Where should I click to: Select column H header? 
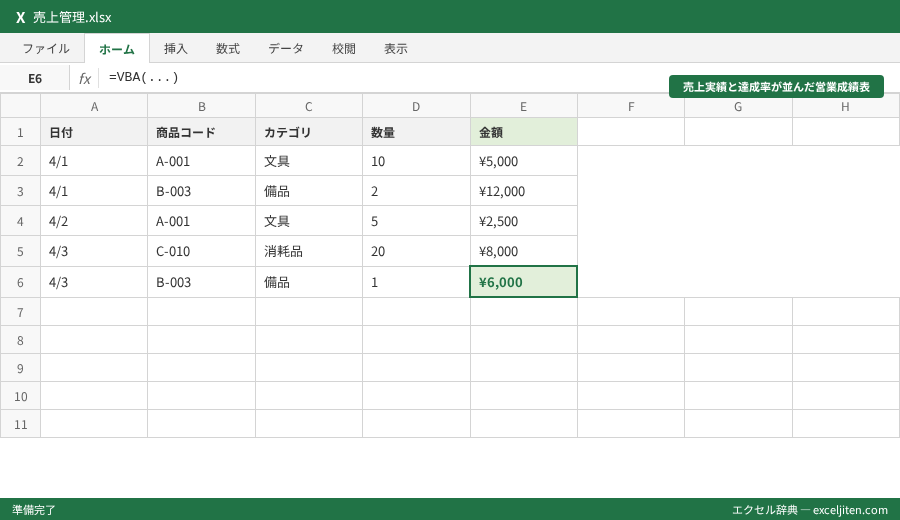[x=845, y=106]
